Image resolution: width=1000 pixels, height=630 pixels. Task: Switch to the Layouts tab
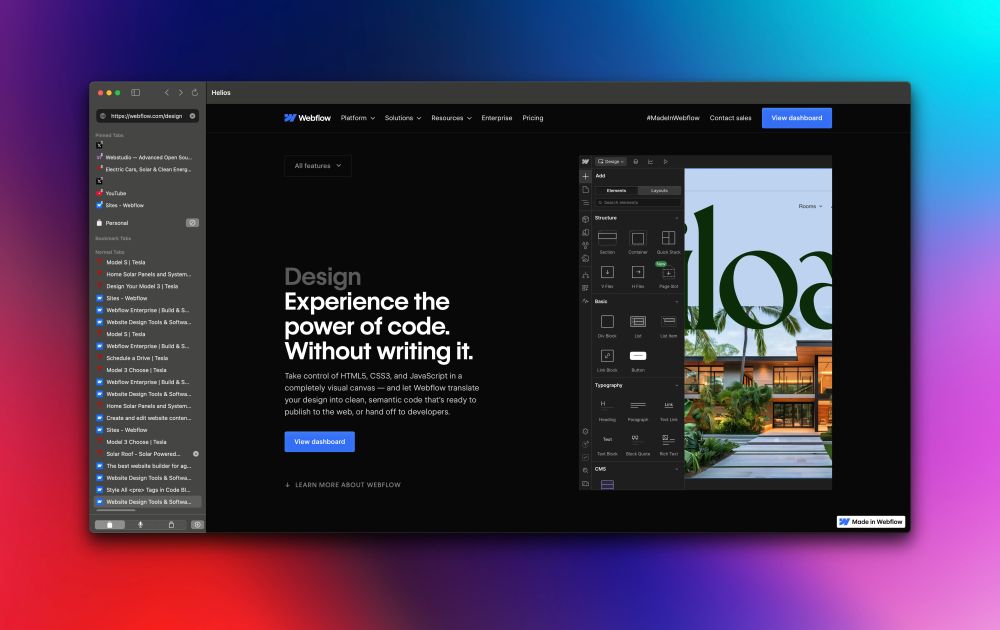tap(659, 191)
